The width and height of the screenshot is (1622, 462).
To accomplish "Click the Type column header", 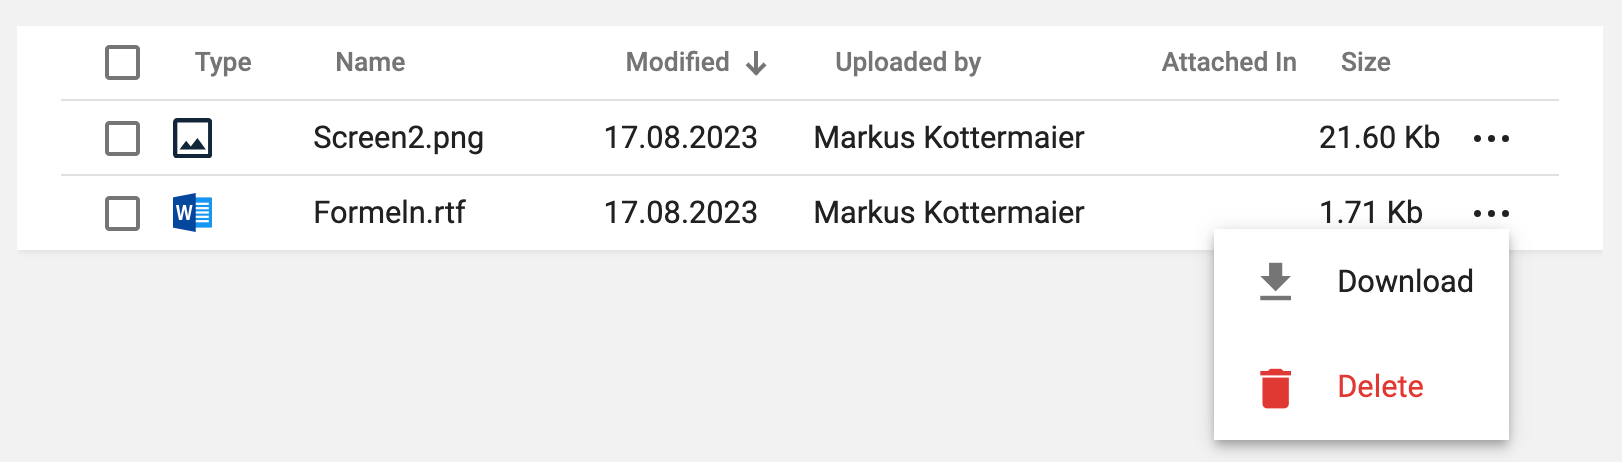I will pos(223,62).
